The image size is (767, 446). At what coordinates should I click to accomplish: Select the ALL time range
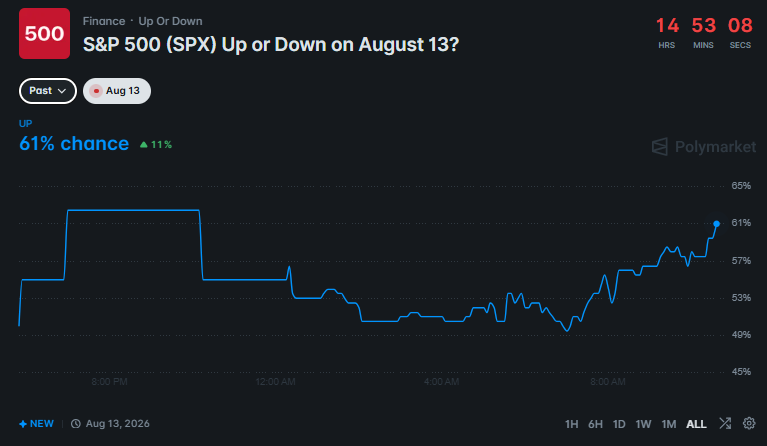696,424
